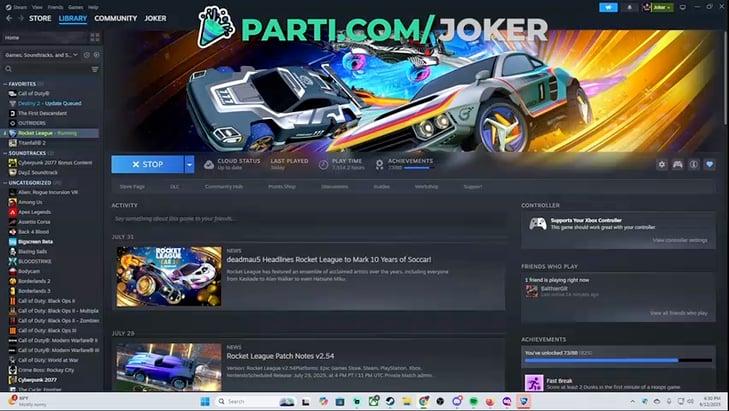The height and width of the screenshot is (411, 729).
Task: Stop the running Rocket League game
Action: pos(147,165)
